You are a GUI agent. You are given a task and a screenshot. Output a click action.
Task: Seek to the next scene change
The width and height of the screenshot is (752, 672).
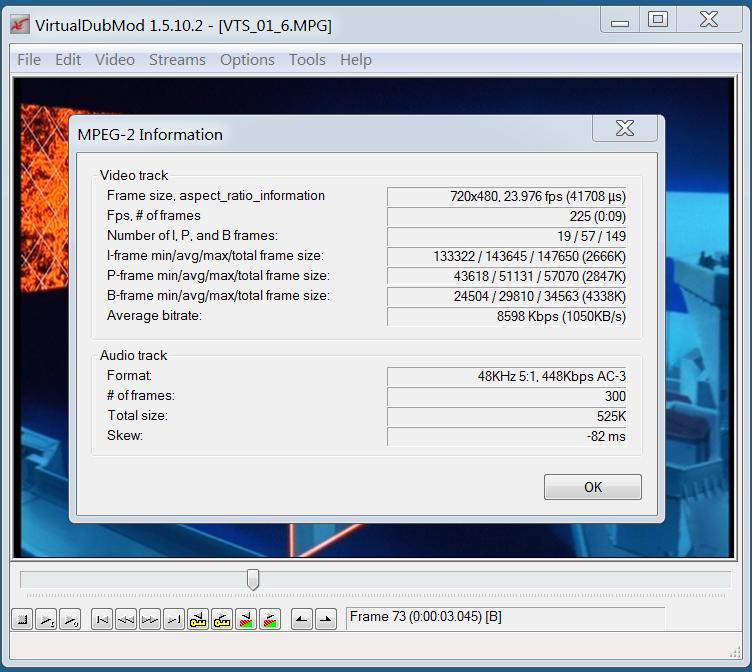[270, 619]
